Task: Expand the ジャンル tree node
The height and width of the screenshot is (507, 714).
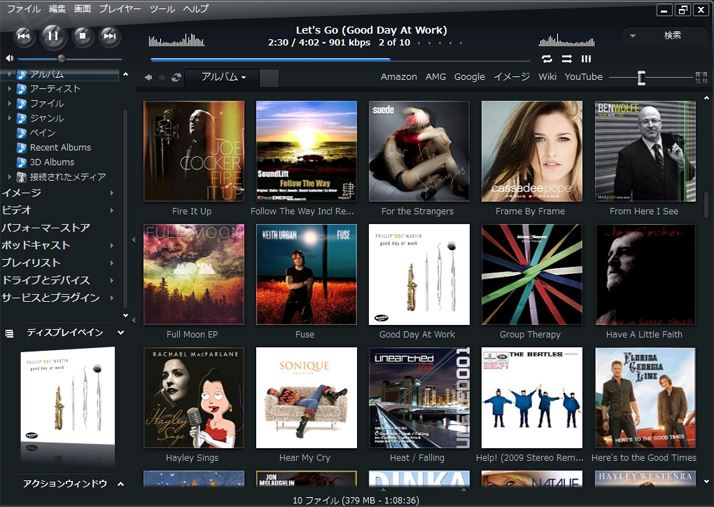Action: (x=10, y=118)
